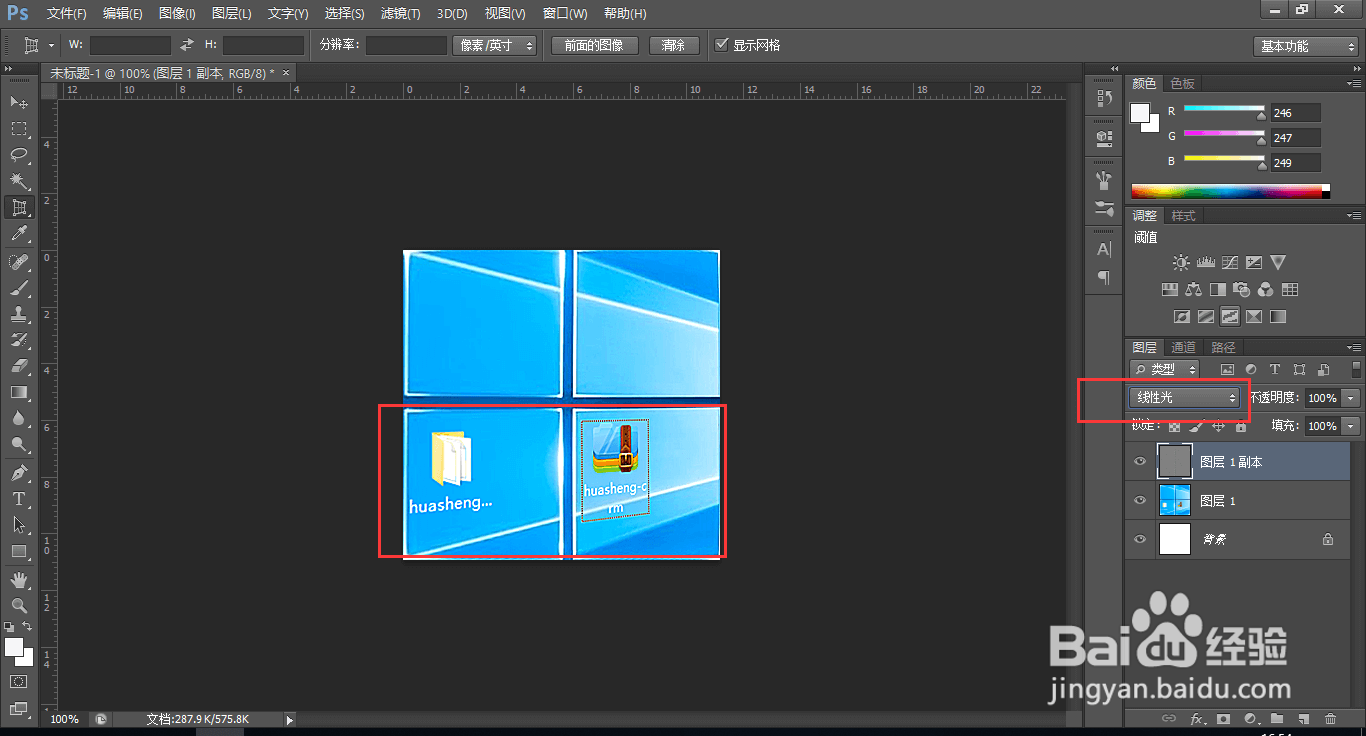
Task: Create a new layer with bottom icon
Action: click(x=1304, y=718)
